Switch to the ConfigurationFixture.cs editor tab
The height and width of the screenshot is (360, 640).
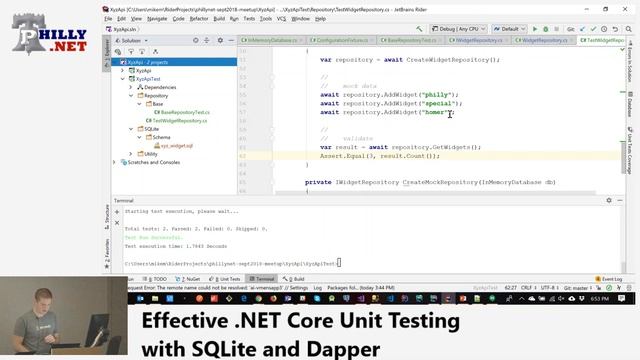pos(342,40)
